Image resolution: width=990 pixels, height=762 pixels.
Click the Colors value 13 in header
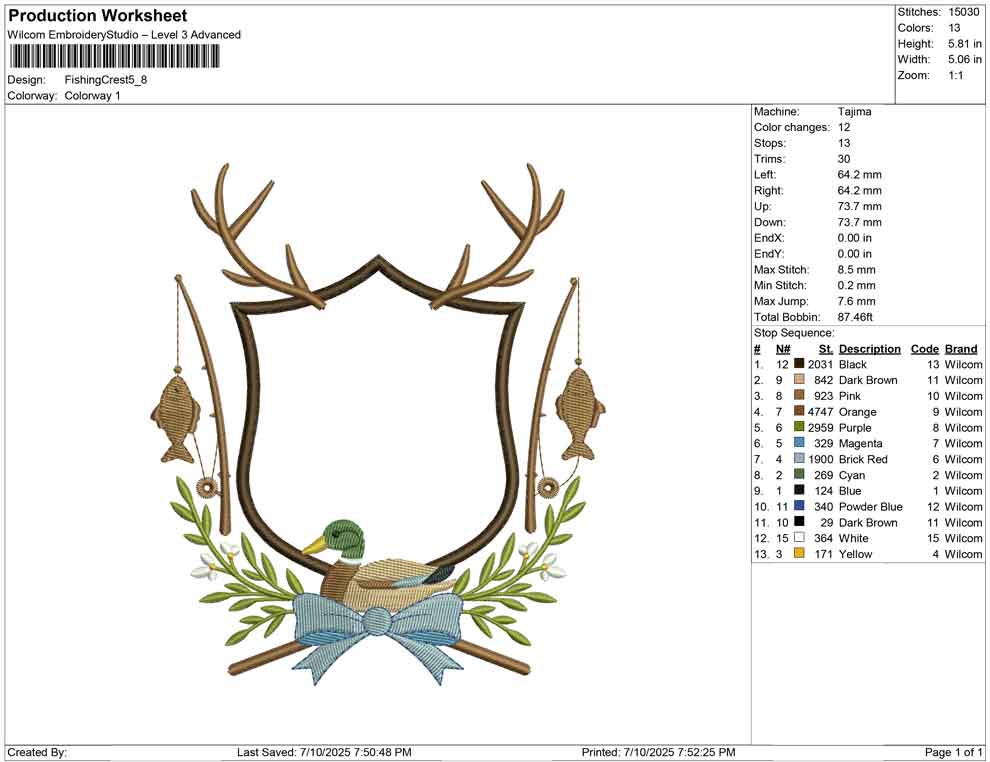[954, 28]
